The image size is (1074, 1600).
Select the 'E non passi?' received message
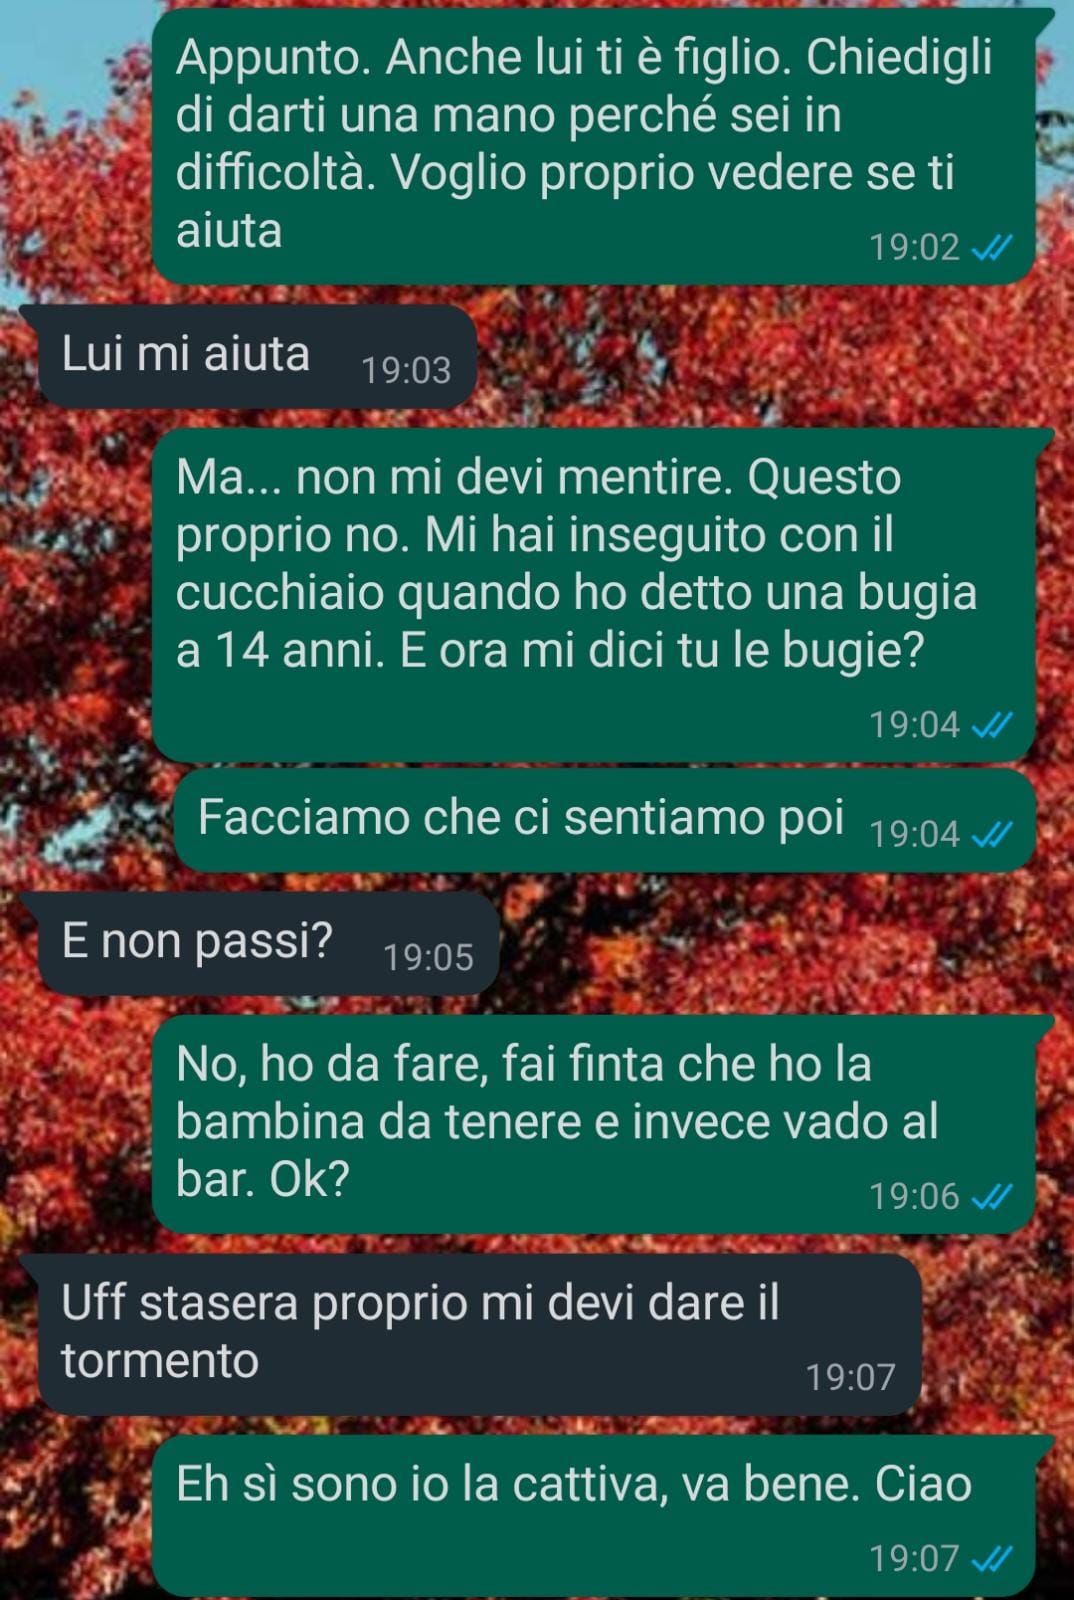[x=268, y=944]
